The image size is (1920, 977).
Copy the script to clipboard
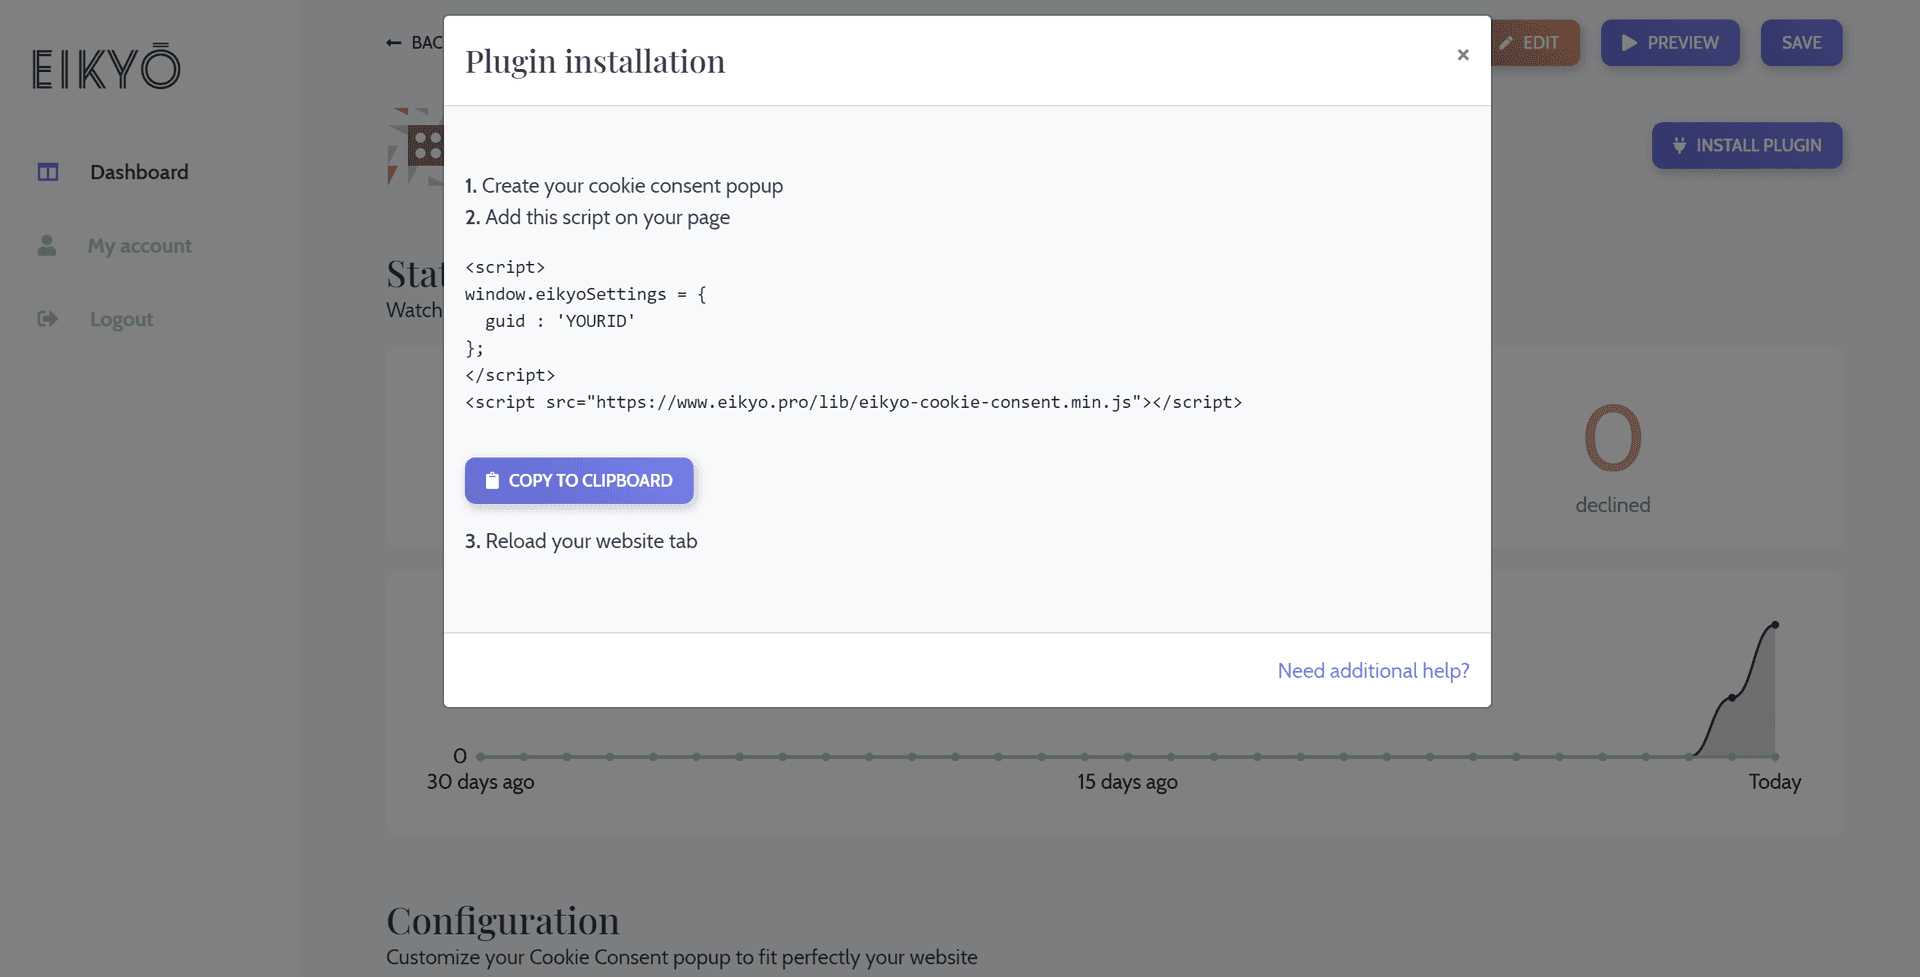click(x=579, y=481)
